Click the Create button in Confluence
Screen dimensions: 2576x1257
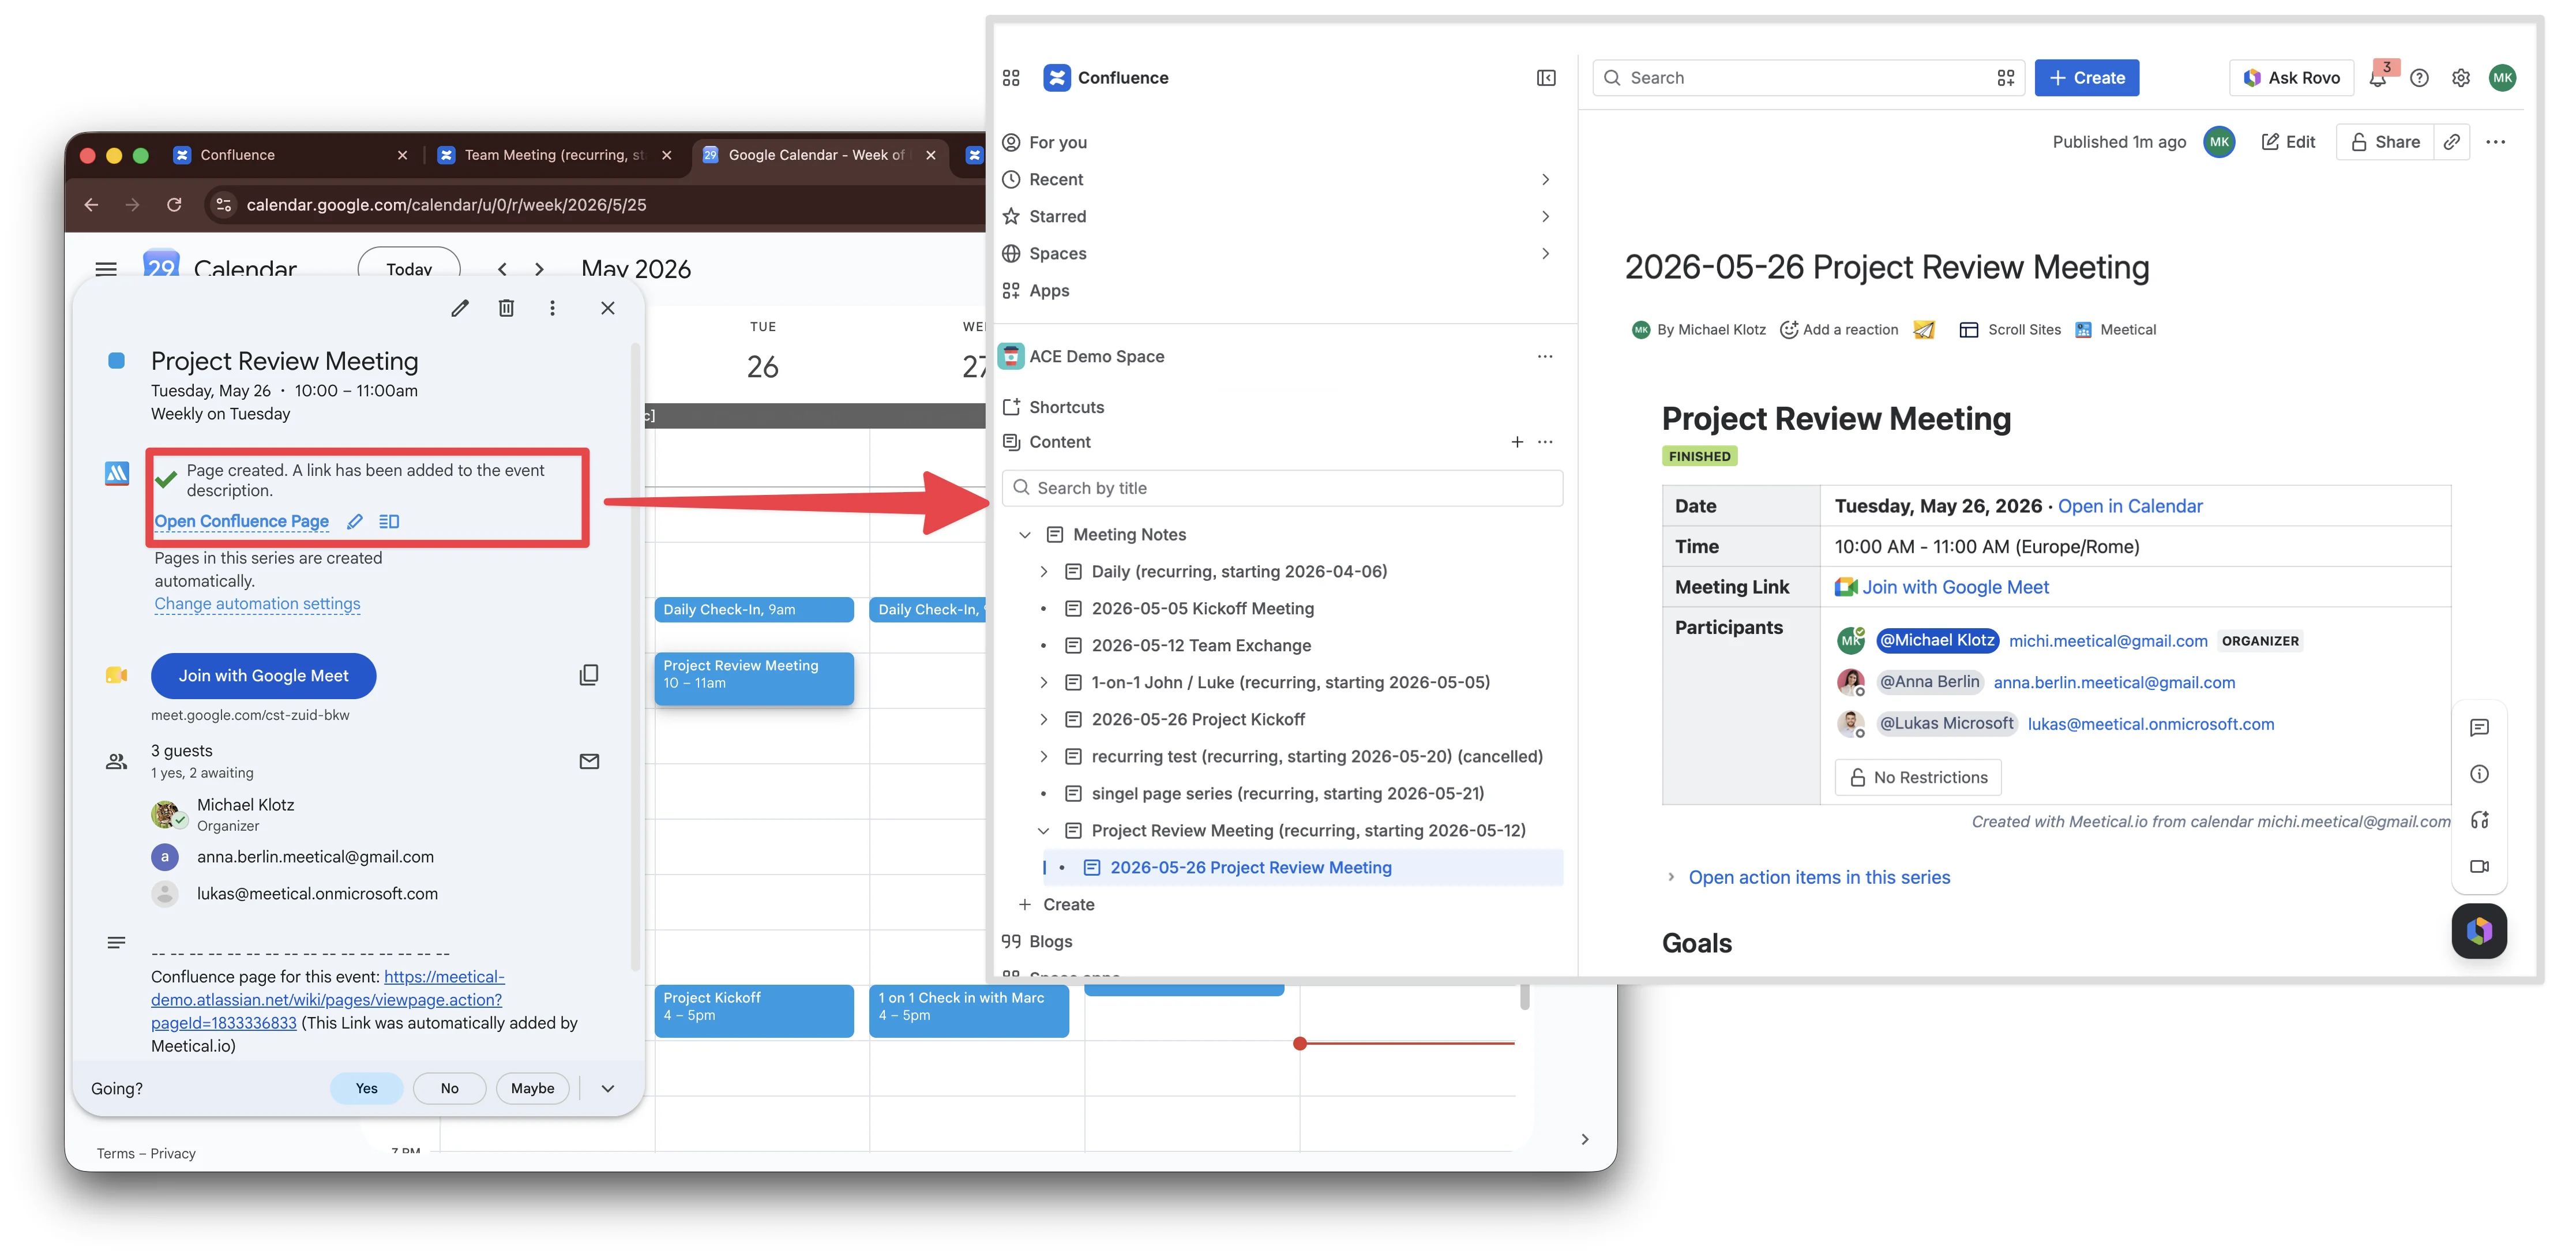pyautogui.click(x=2086, y=77)
